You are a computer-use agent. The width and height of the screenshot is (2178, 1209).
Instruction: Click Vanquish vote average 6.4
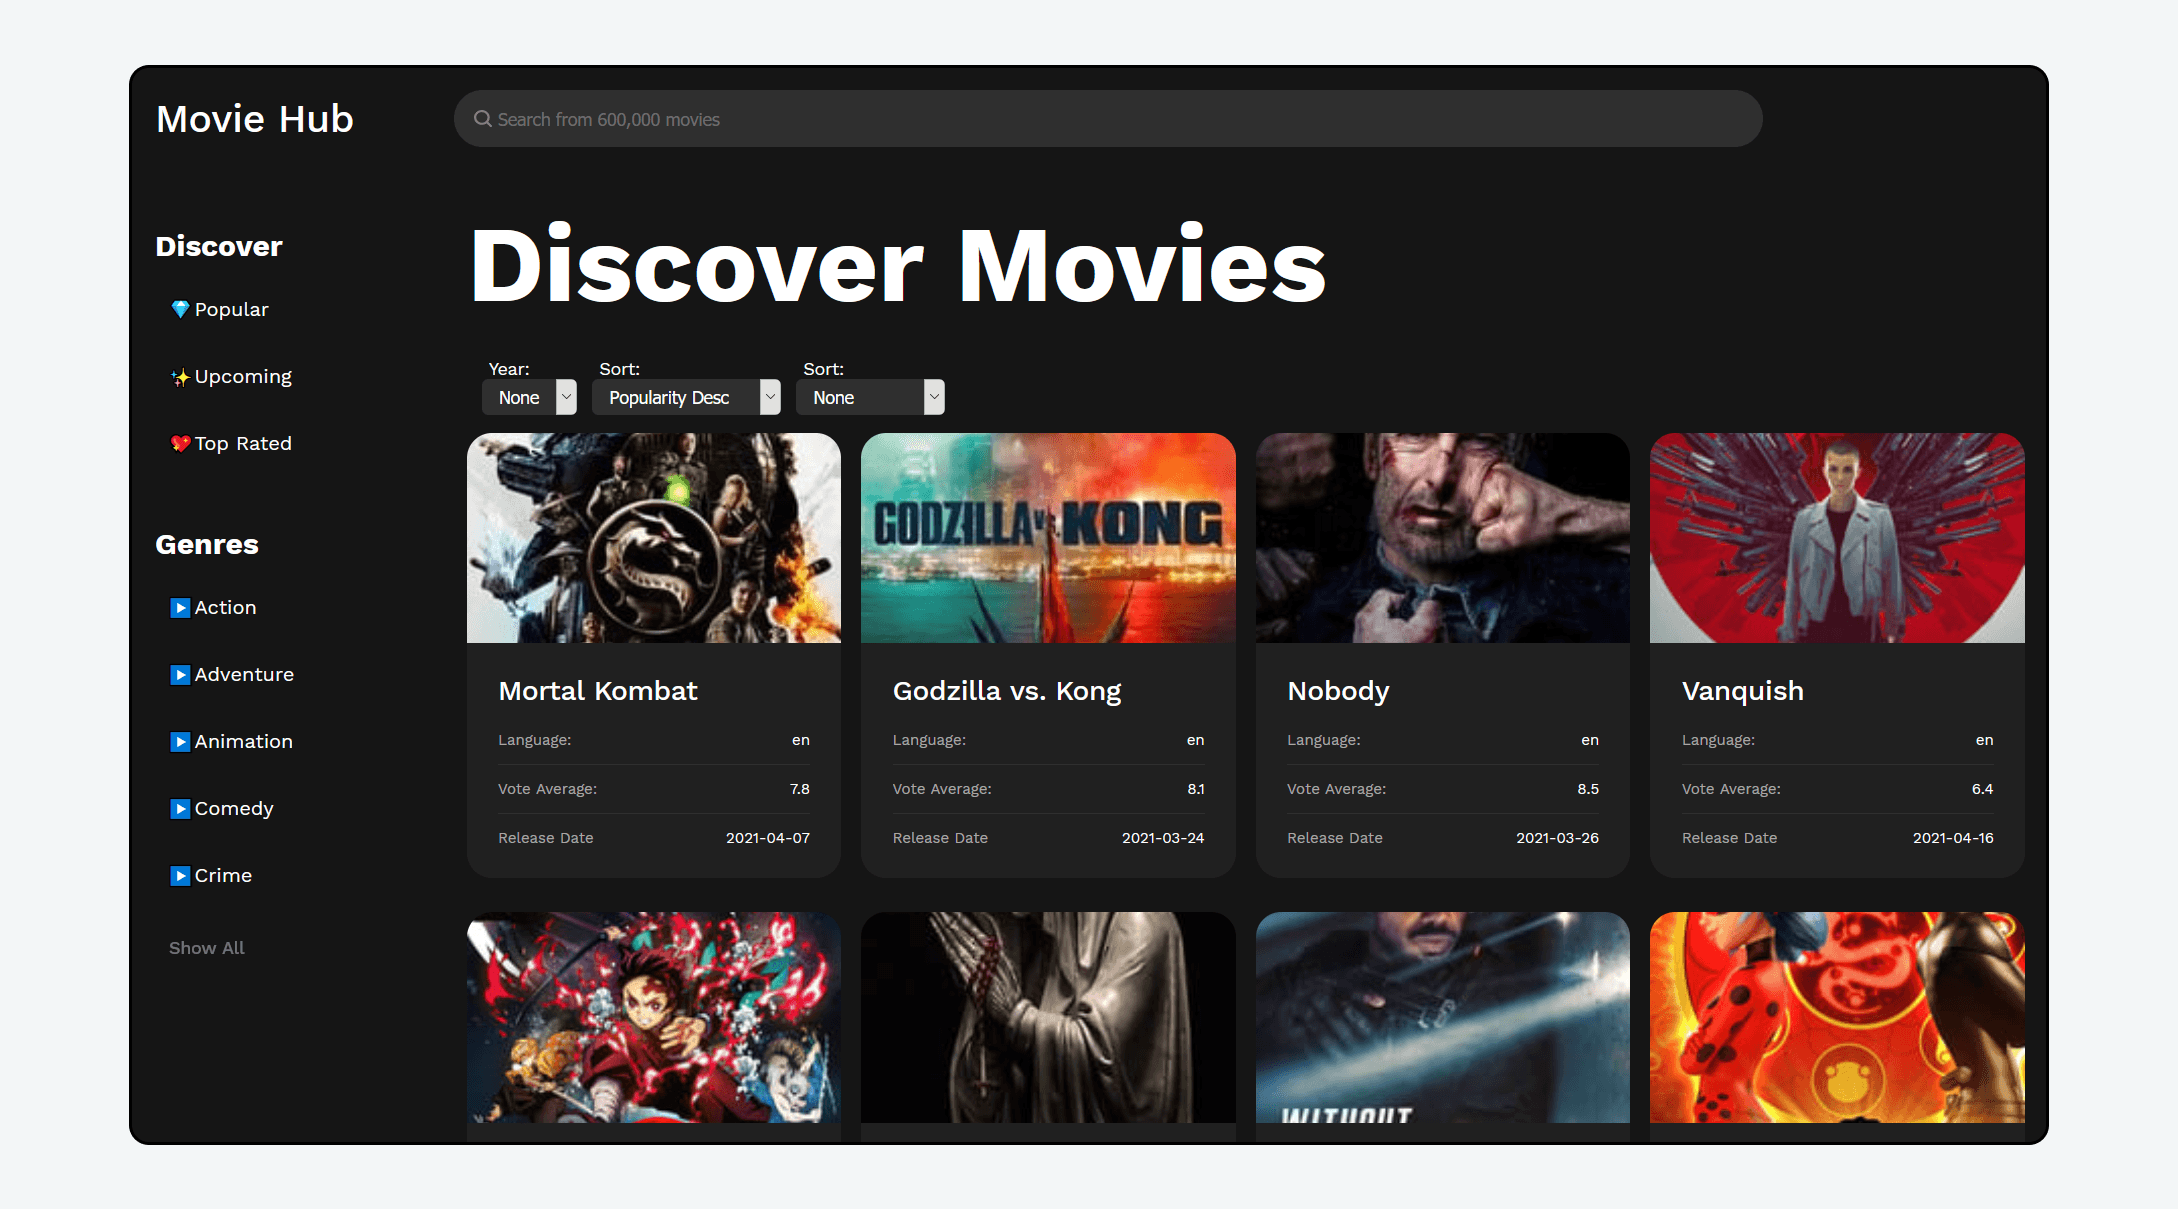[x=1982, y=789]
